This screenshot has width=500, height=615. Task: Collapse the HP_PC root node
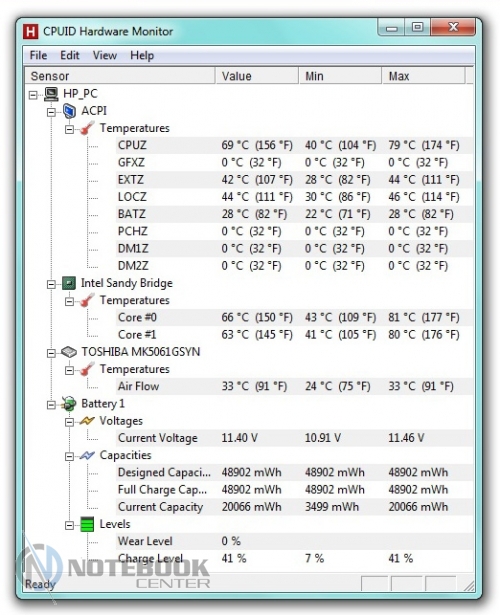click(x=33, y=95)
